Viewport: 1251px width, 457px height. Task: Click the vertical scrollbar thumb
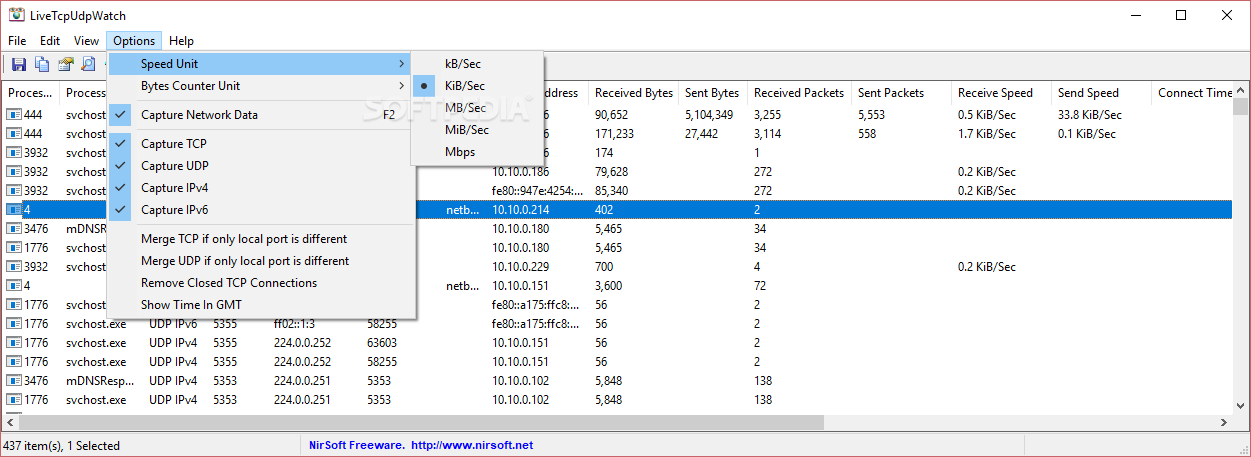1241,108
